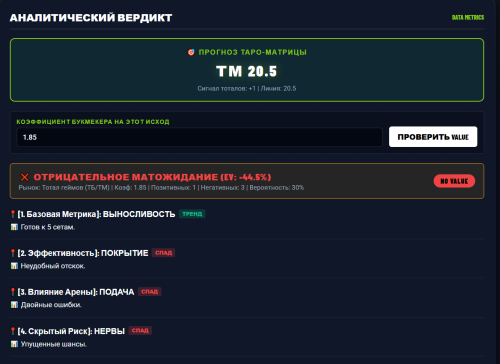Click the bookmaker coefficient input field

click(199, 137)
